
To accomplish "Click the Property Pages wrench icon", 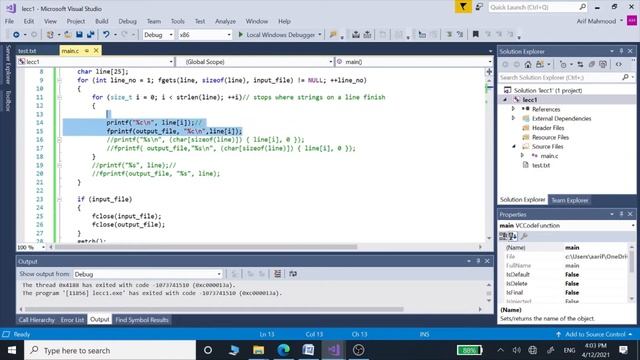I will click(524, 236).
